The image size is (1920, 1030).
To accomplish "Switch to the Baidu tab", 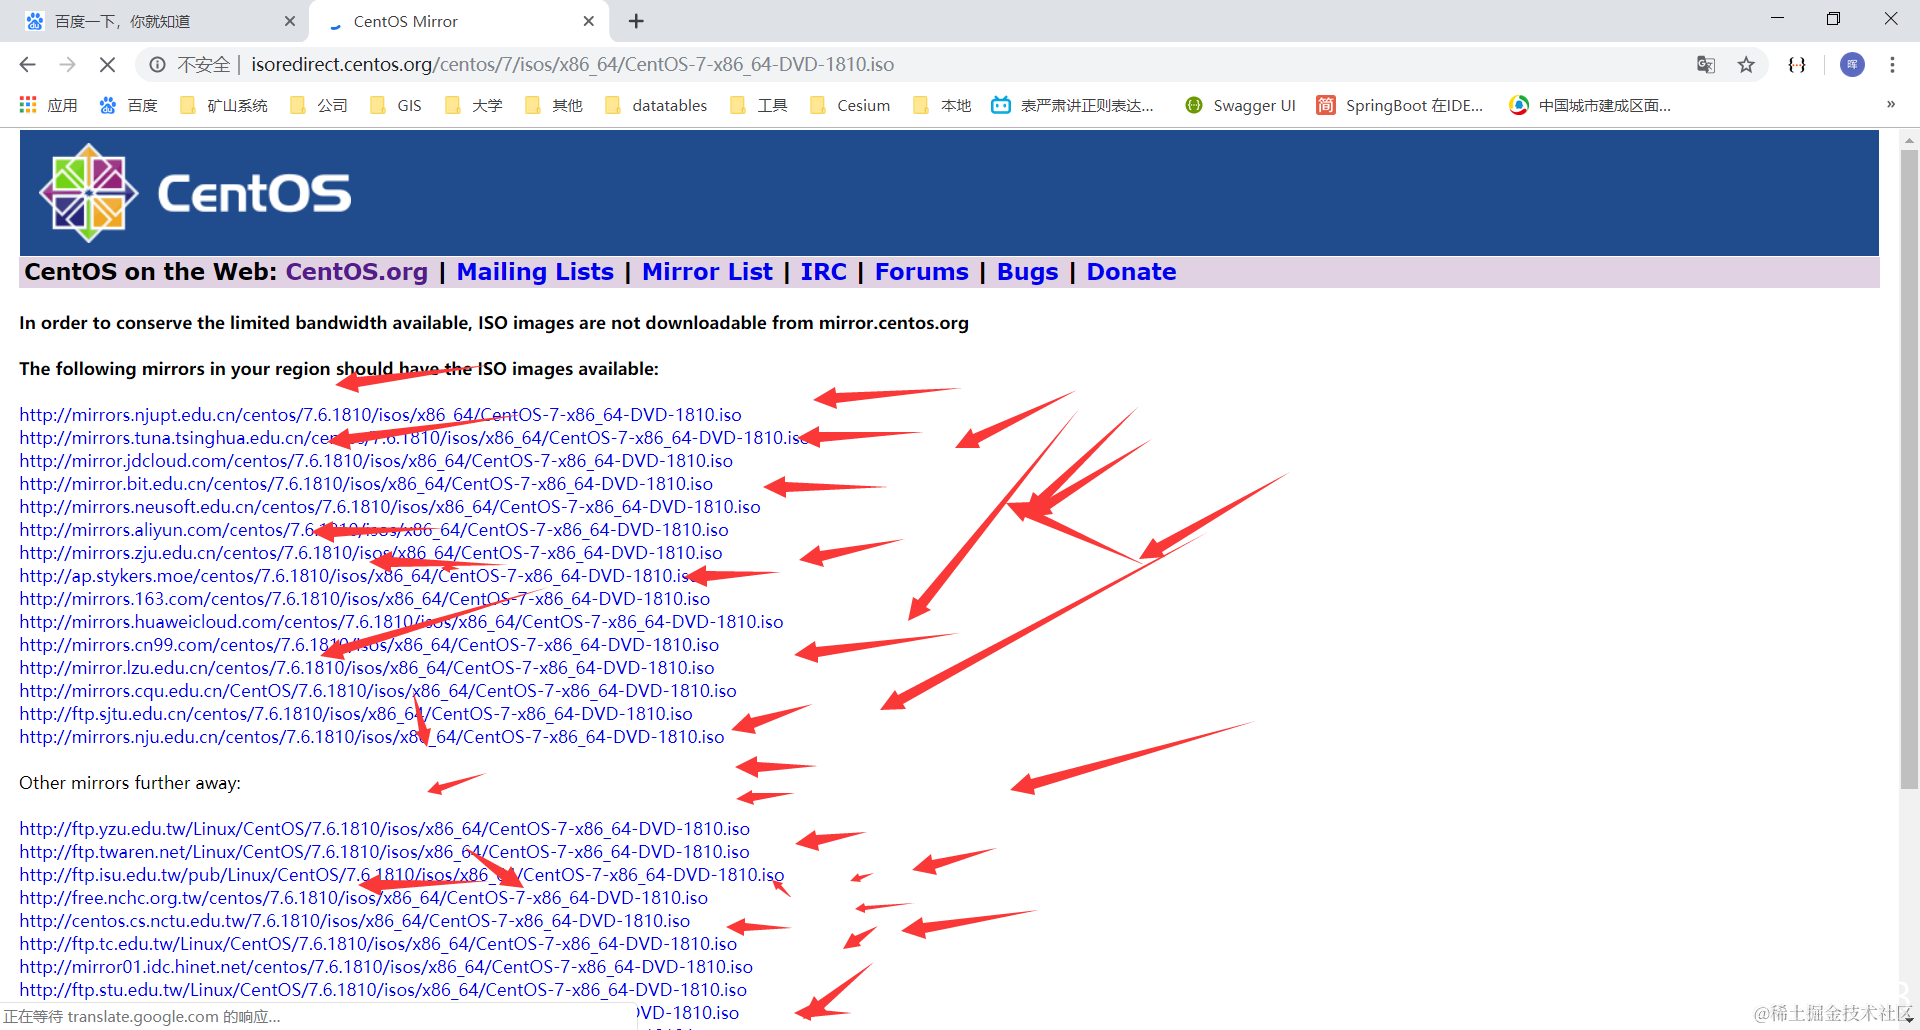I will 155,21.
